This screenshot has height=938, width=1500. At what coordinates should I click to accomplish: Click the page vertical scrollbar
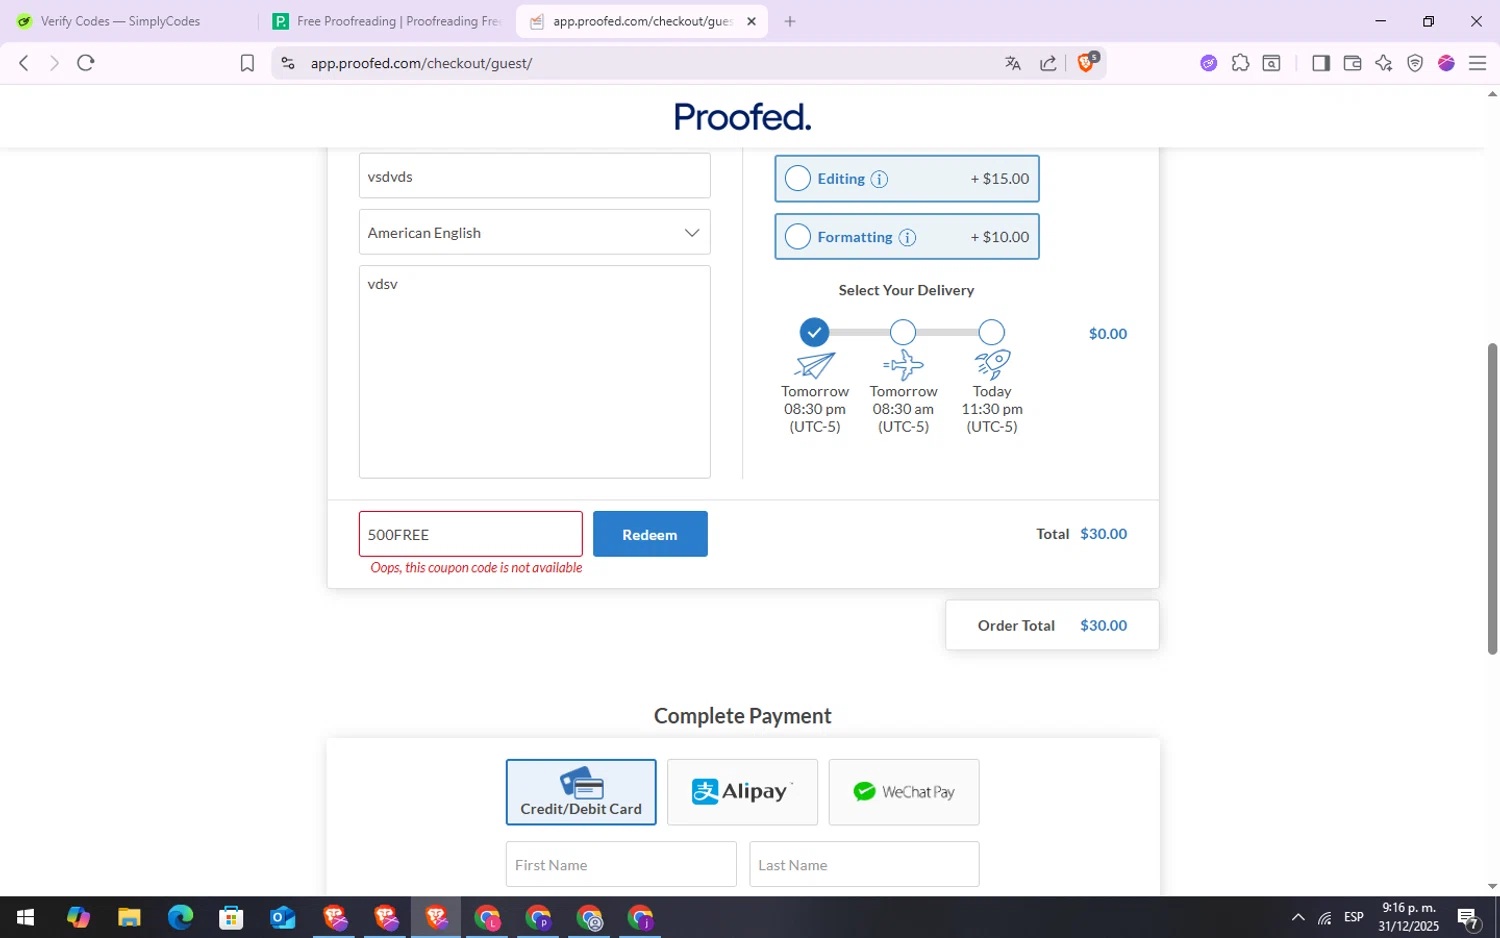tap(1492, 498)
